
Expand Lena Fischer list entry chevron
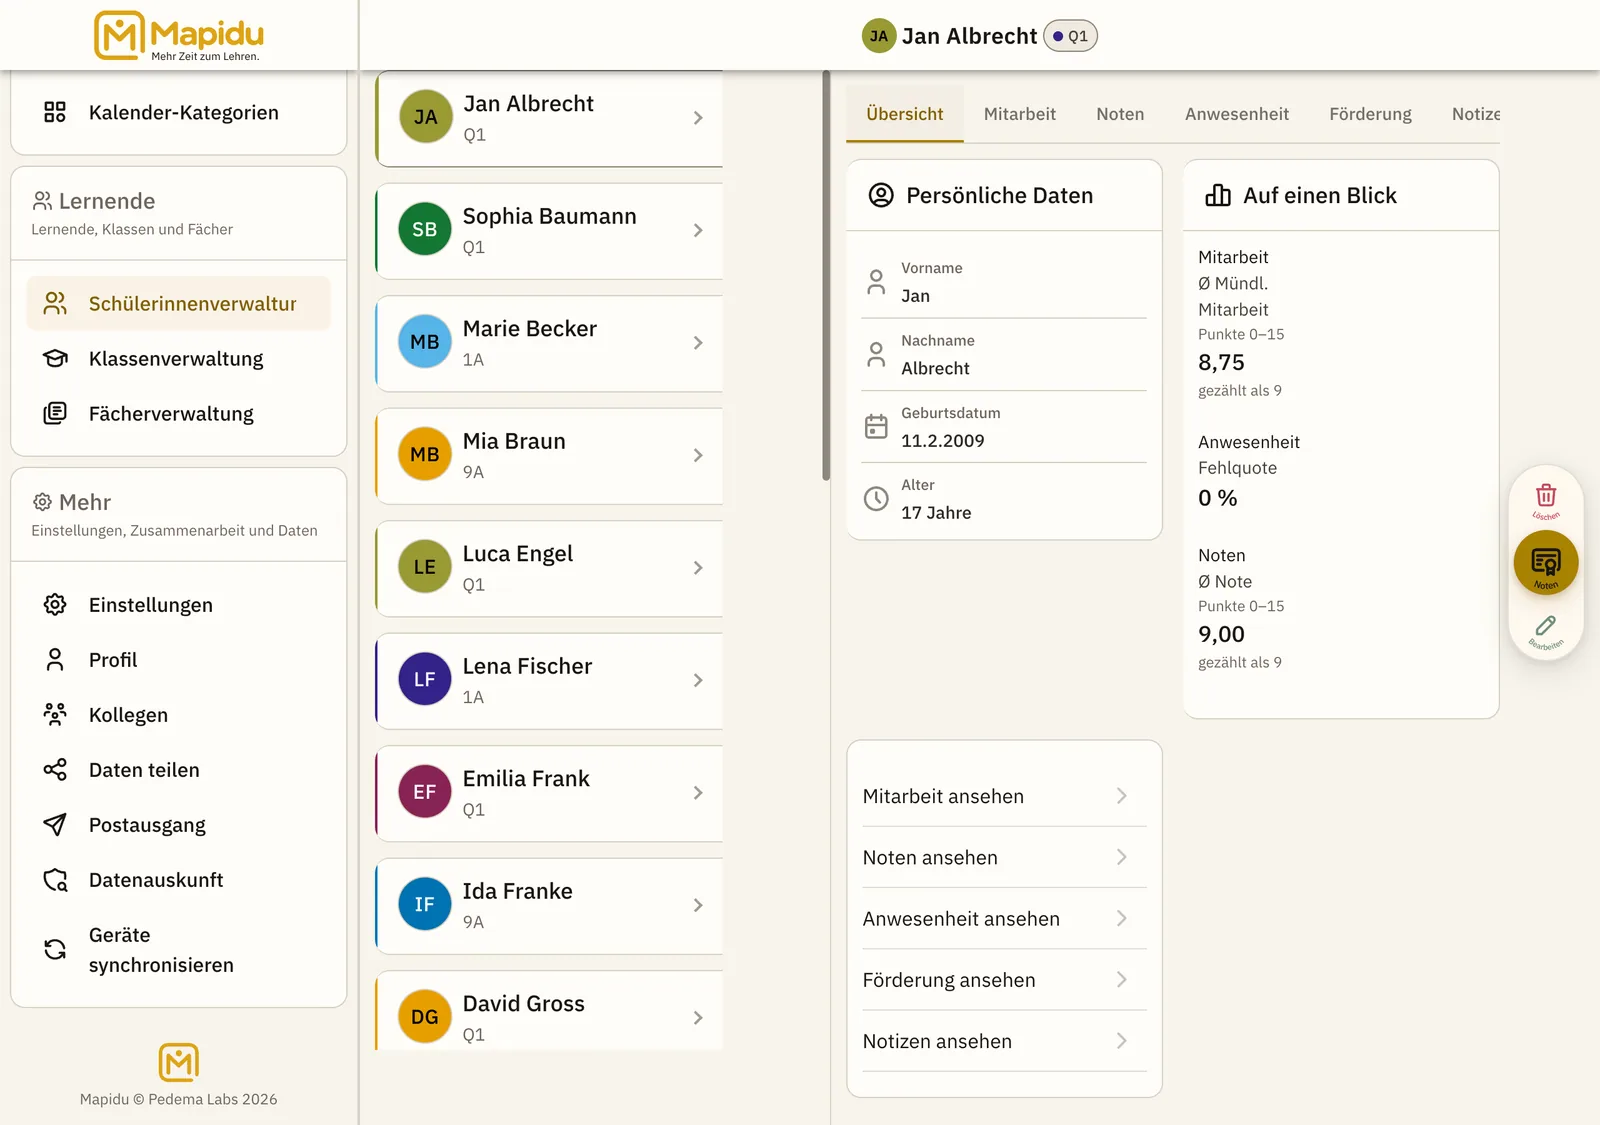coord(698,680)
